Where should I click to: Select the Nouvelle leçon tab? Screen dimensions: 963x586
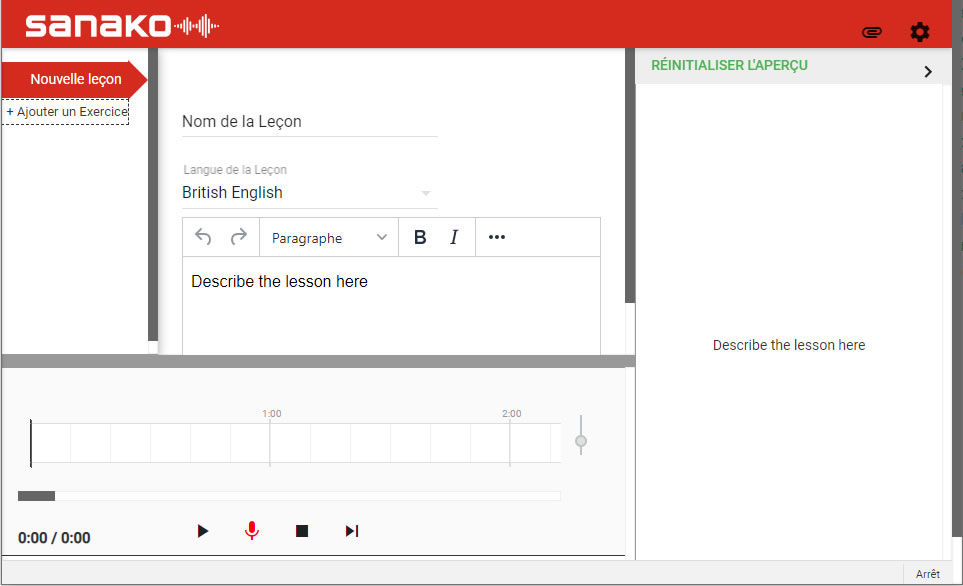(75, 79)
